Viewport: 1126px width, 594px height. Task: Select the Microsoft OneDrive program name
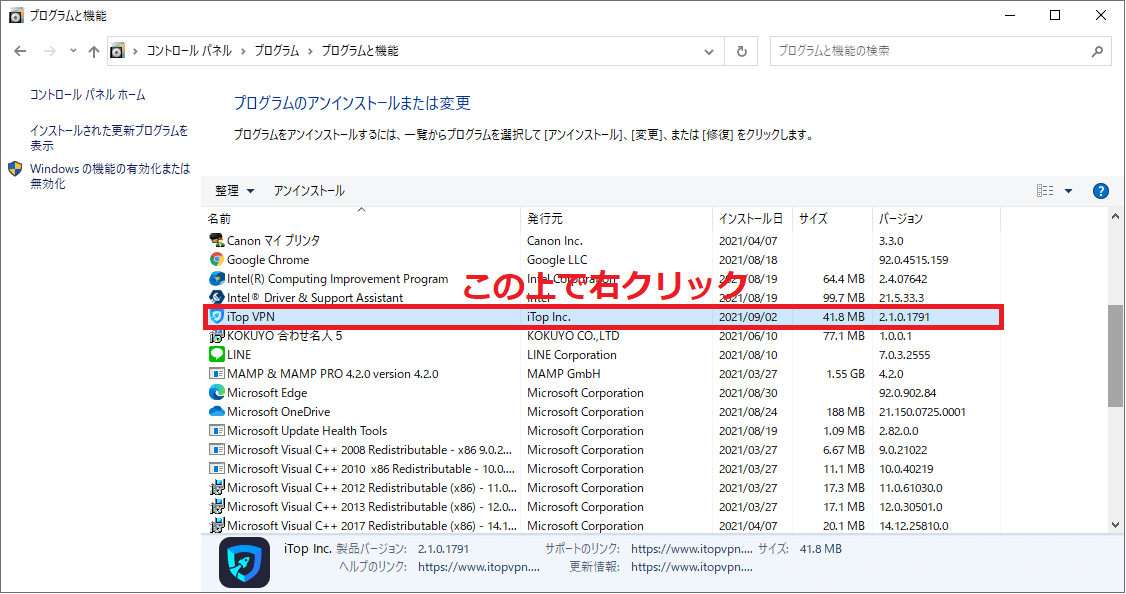point(279,412)
